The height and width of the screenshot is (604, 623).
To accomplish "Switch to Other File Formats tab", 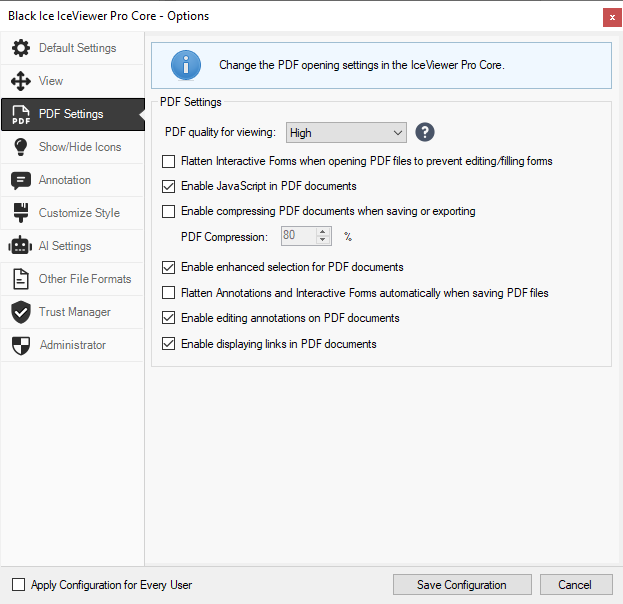I will [72, 279].
